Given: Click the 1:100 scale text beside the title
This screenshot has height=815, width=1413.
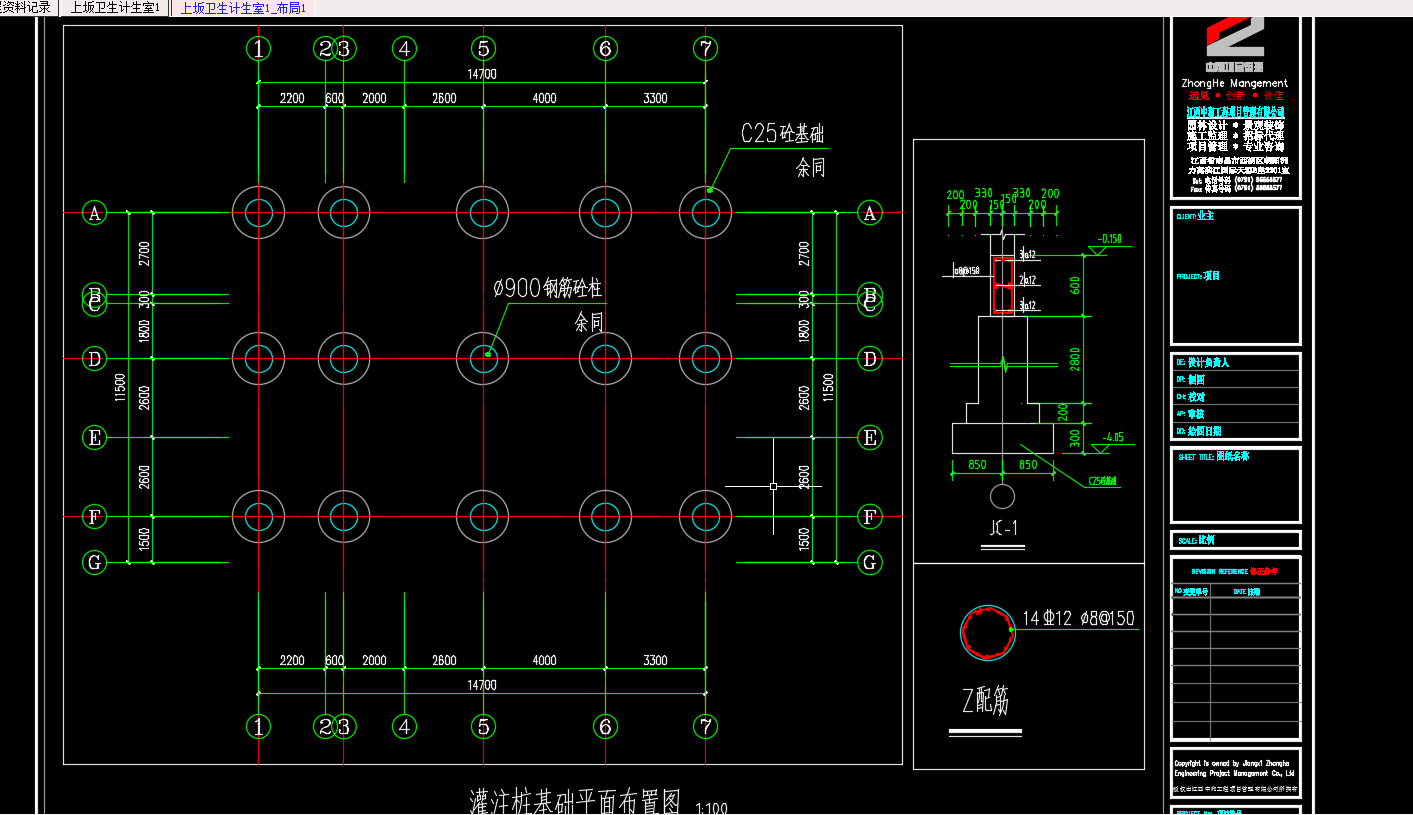Looking at the screenshot, I should coord(711,808).
